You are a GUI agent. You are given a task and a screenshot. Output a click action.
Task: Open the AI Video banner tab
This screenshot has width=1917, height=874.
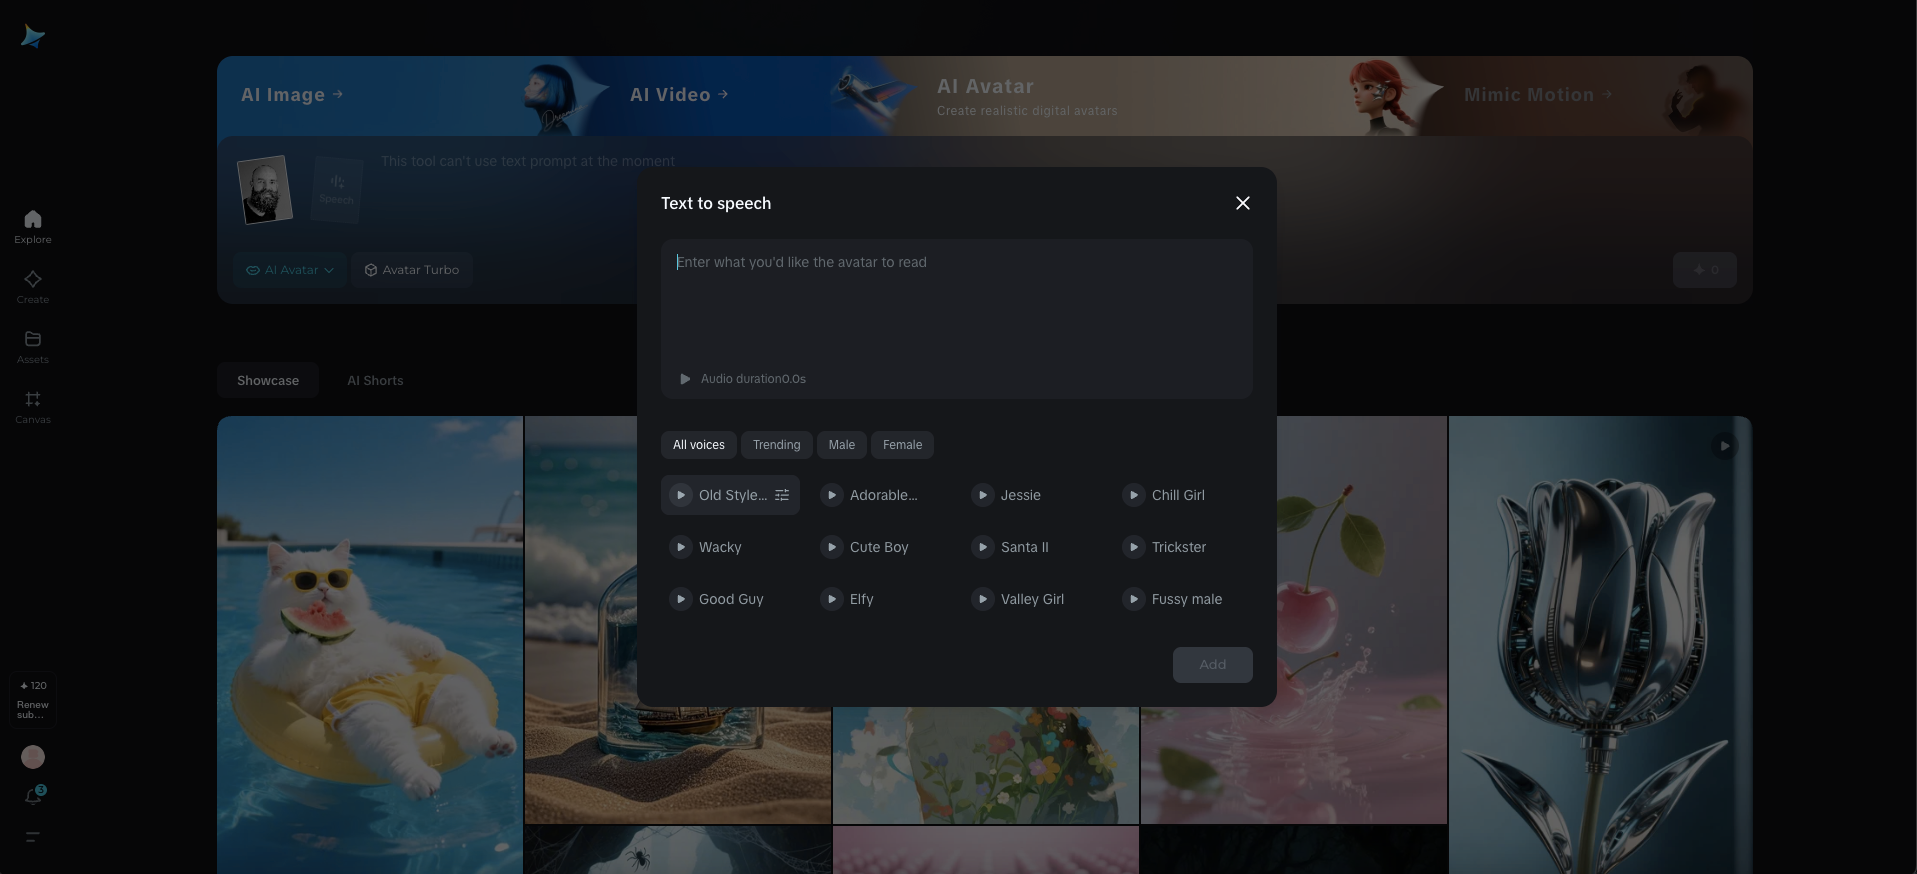[679, 95]
